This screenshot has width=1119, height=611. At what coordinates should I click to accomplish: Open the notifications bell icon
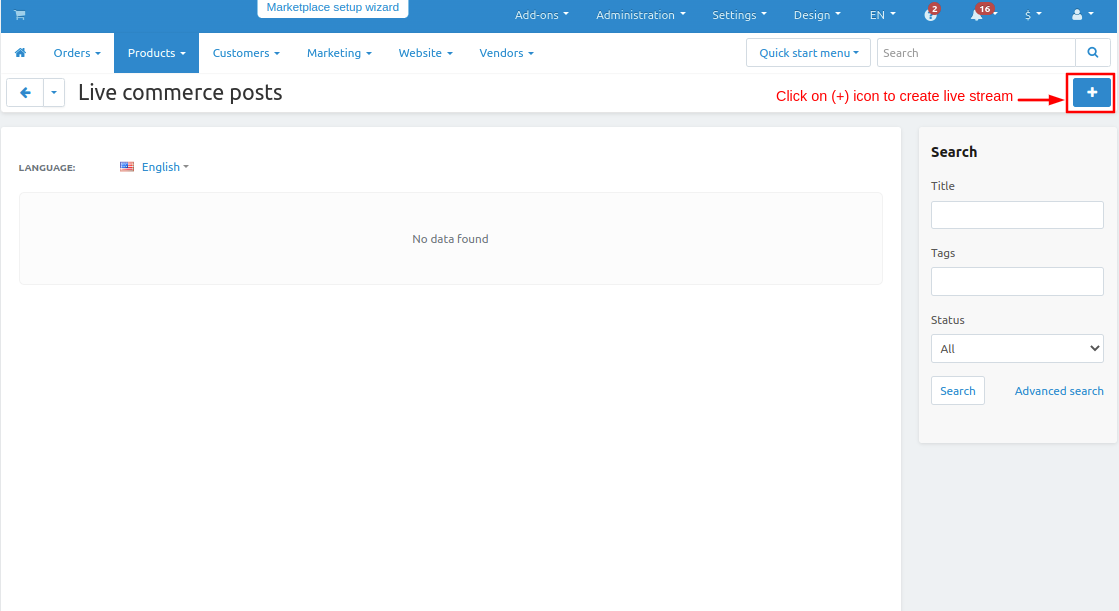pyautogui.click(x=977, y=15)
